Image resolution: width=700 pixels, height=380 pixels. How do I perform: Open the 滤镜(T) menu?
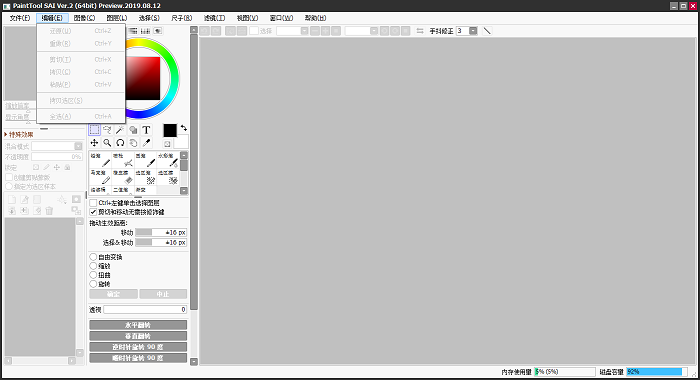(215, 18)
